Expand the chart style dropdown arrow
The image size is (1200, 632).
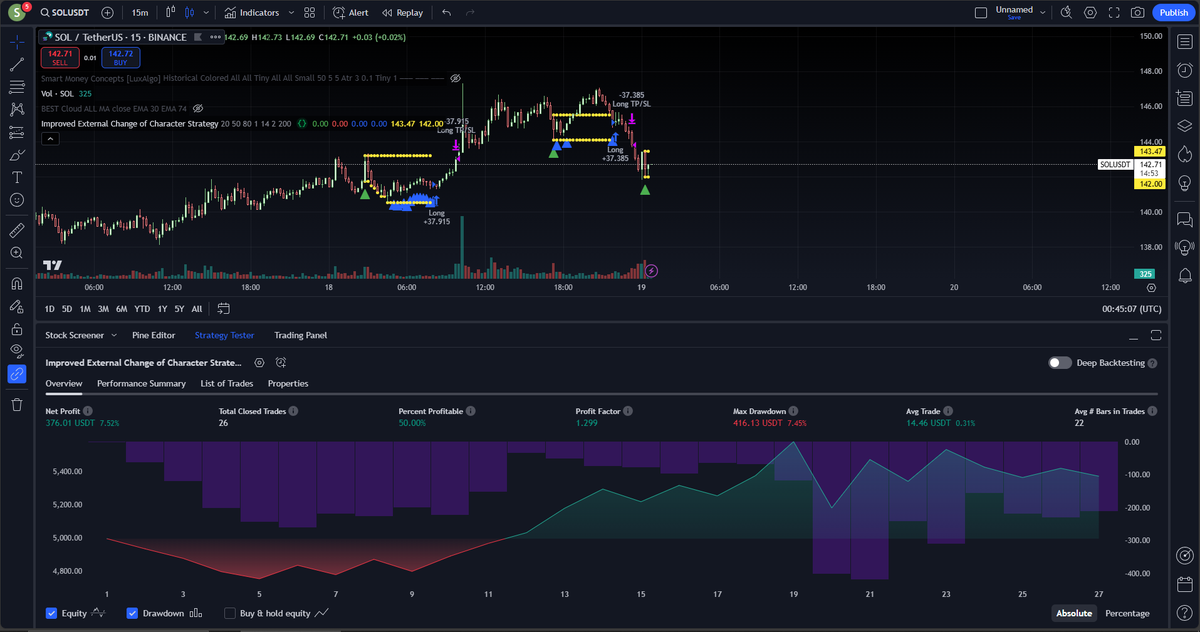206,13
